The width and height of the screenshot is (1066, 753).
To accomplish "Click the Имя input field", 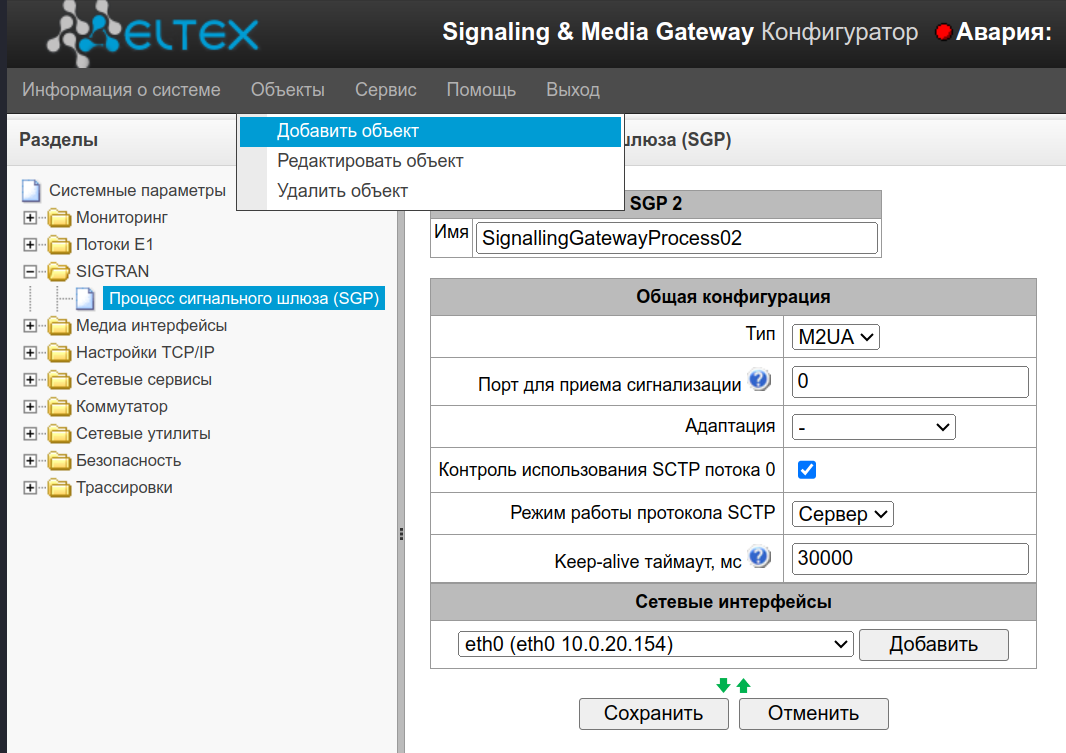I will 676,239.
